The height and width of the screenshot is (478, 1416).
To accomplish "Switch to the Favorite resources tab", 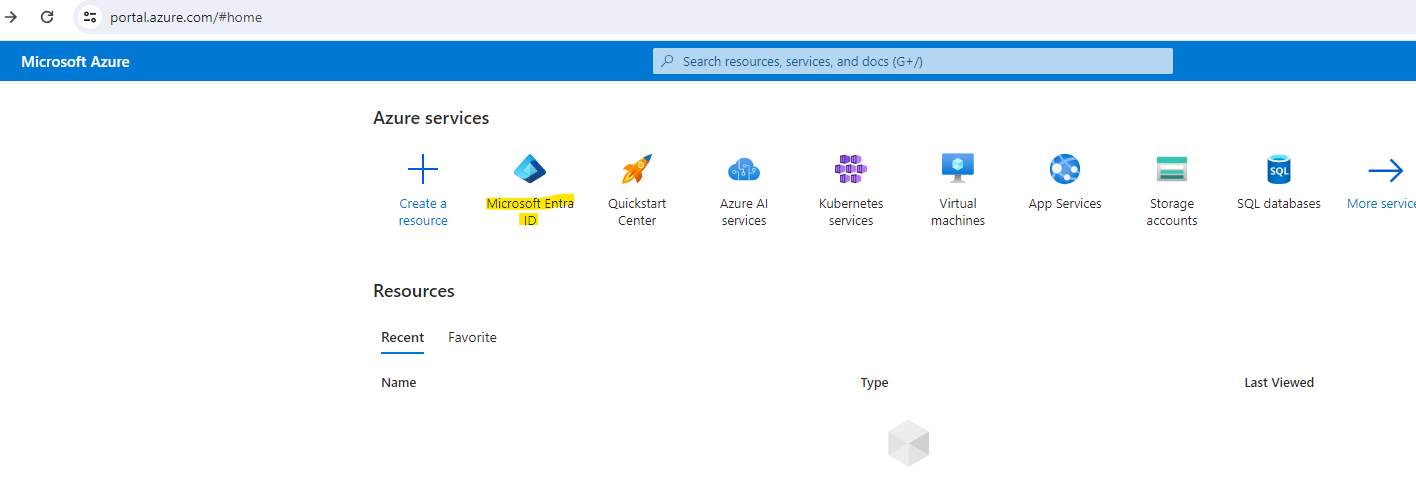I will [472, 338].
